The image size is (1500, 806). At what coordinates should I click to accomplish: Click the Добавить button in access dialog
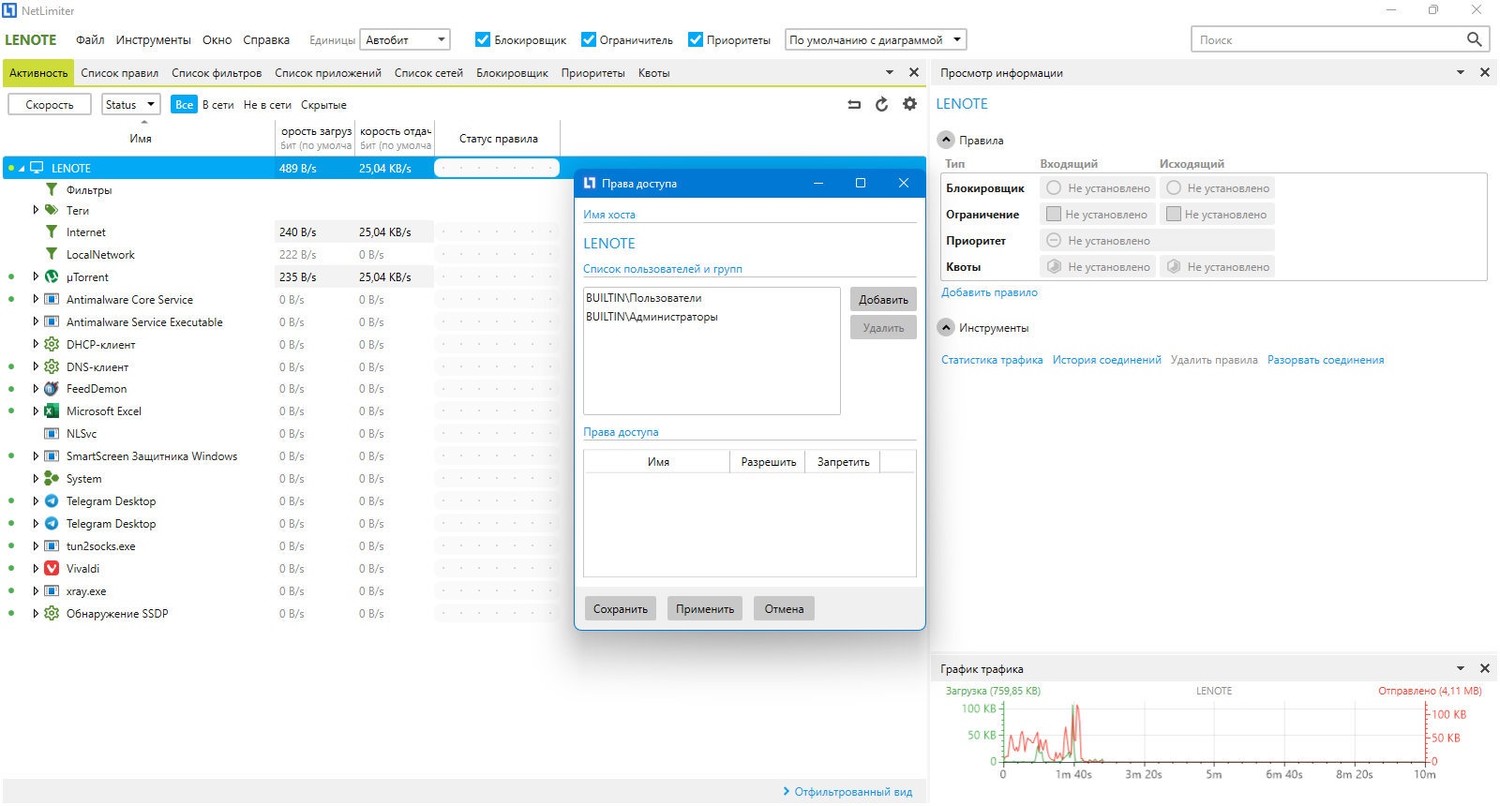(883, 299)
